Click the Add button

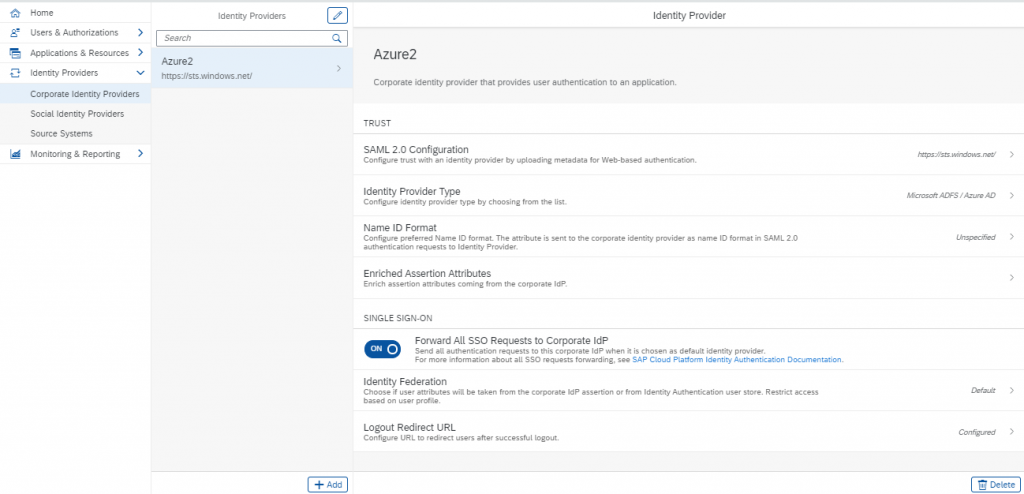pyautogui.click(x=328, y=484)
